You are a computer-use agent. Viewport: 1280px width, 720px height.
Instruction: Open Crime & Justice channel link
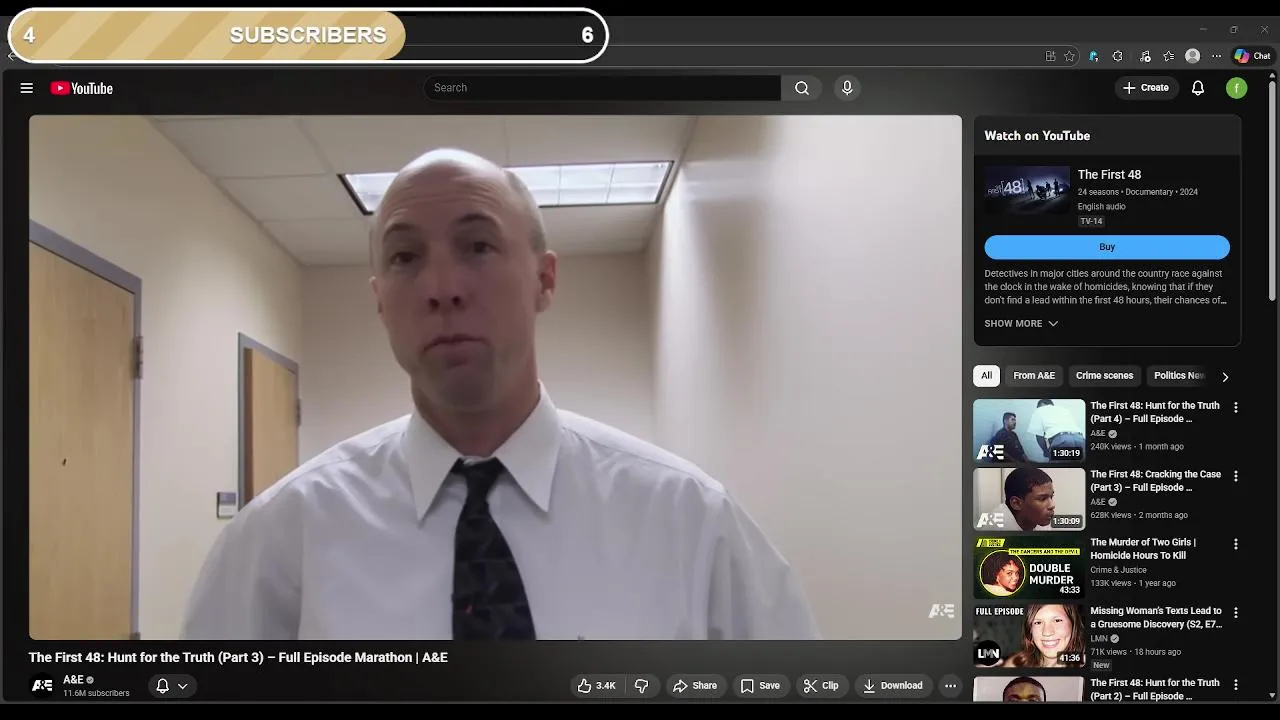1118,570
